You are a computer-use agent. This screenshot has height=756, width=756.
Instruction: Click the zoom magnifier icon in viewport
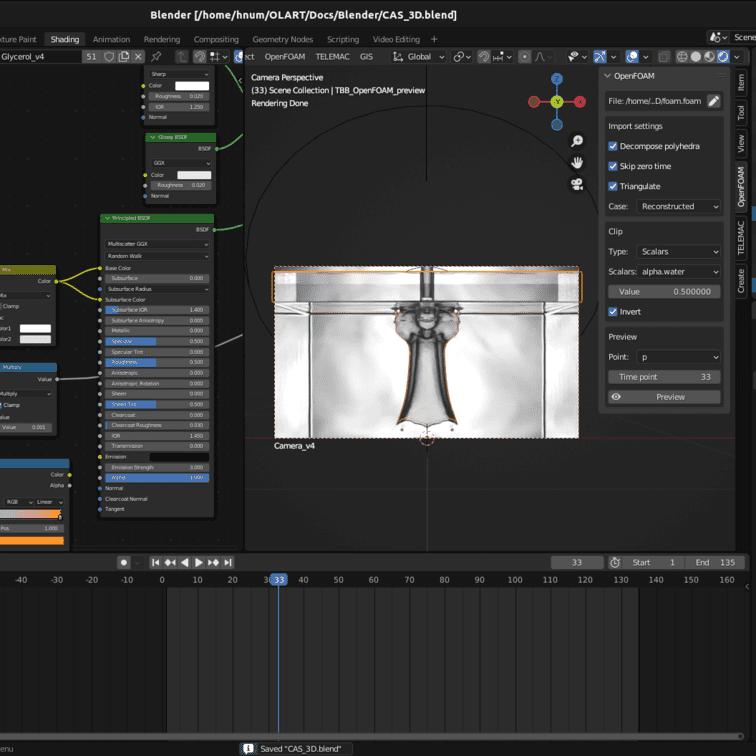pyautogui.click(x=577, y=142)
